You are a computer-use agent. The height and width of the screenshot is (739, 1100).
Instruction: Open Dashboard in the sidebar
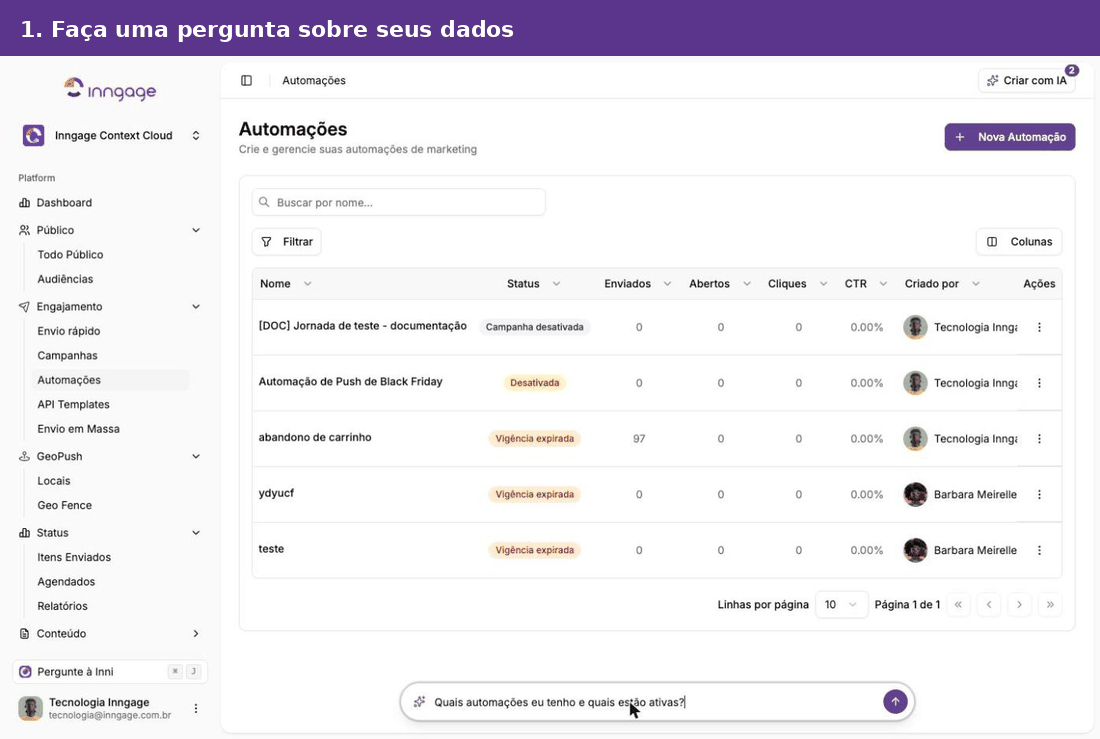pyautogui.click(x=64, y=203)
